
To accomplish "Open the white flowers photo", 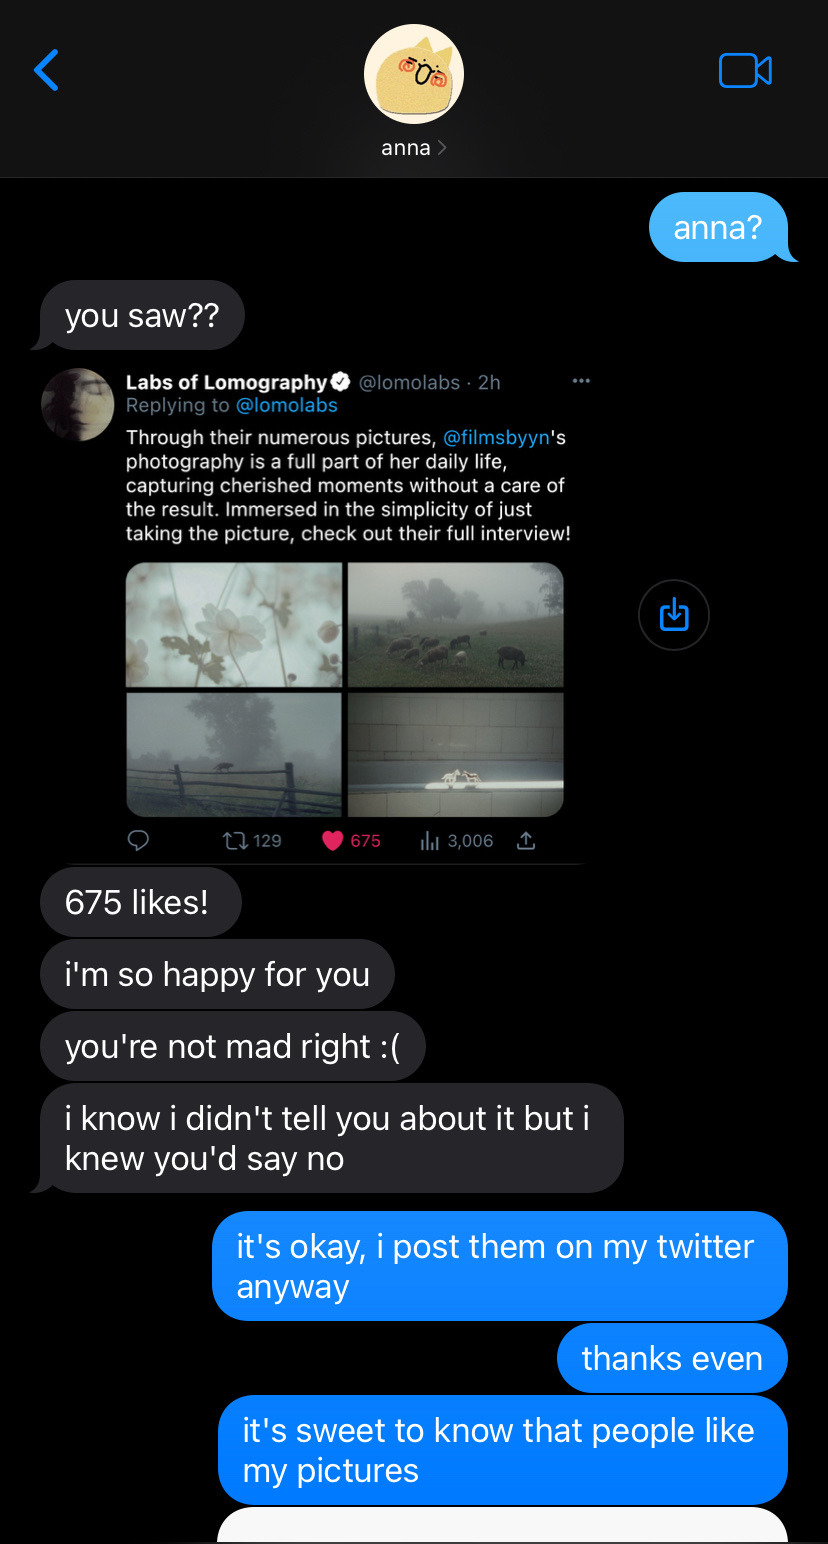I will pos(234,625).
